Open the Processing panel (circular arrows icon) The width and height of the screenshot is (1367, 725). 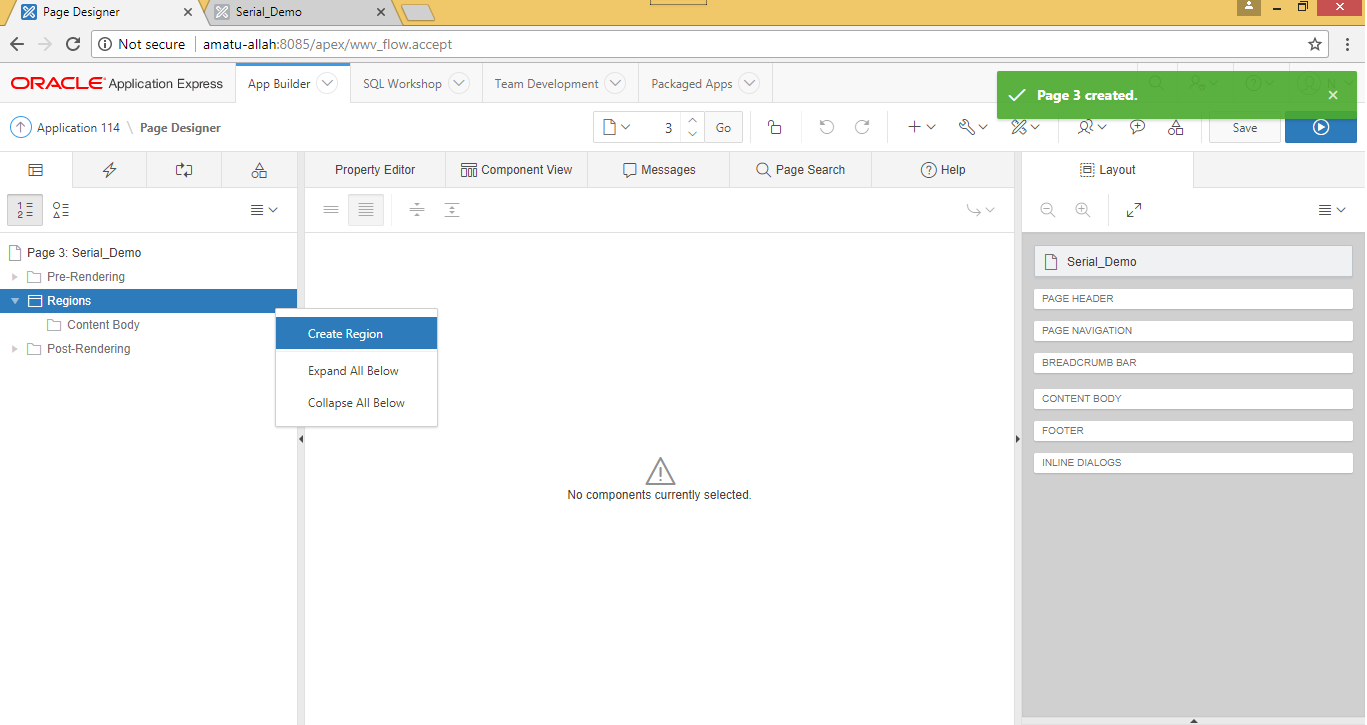[183, 169]
